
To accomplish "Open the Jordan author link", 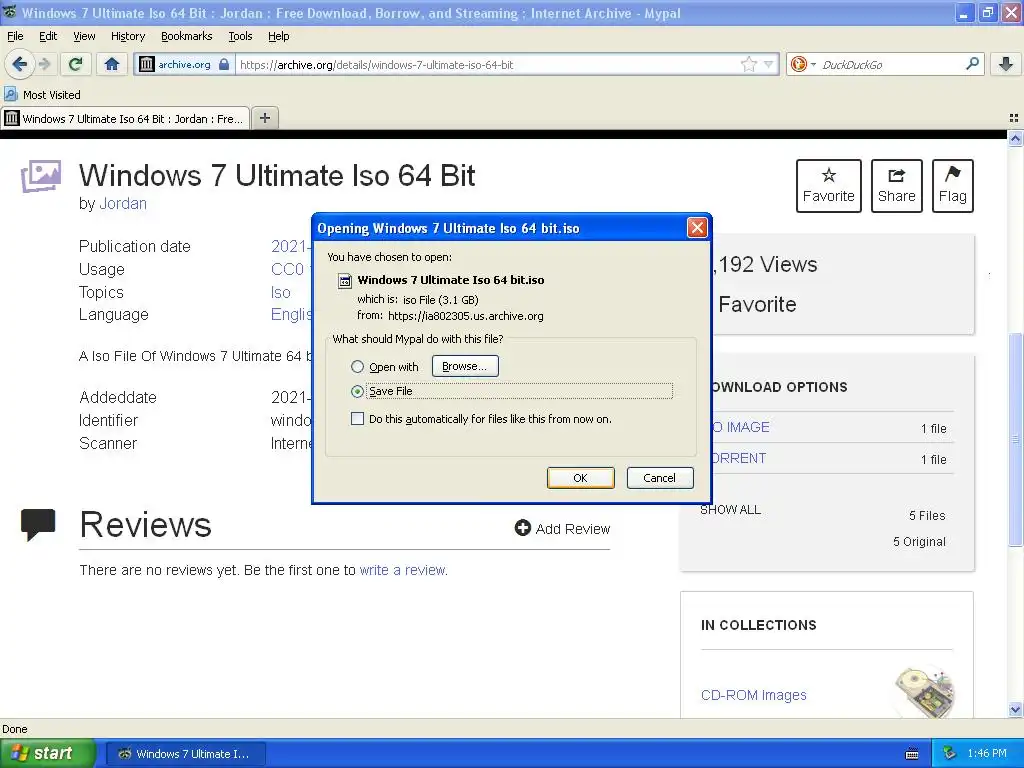I will [x=123, y=204].
